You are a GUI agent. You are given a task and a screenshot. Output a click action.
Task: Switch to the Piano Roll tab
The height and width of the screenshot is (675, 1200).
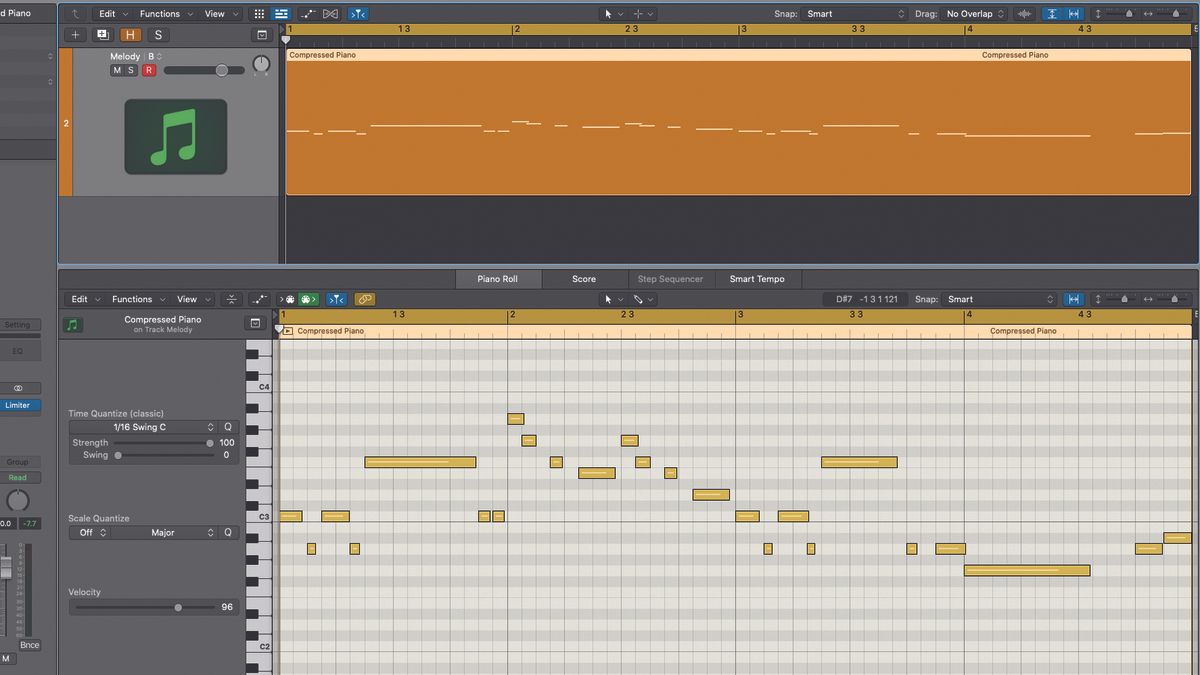[497, 279]
